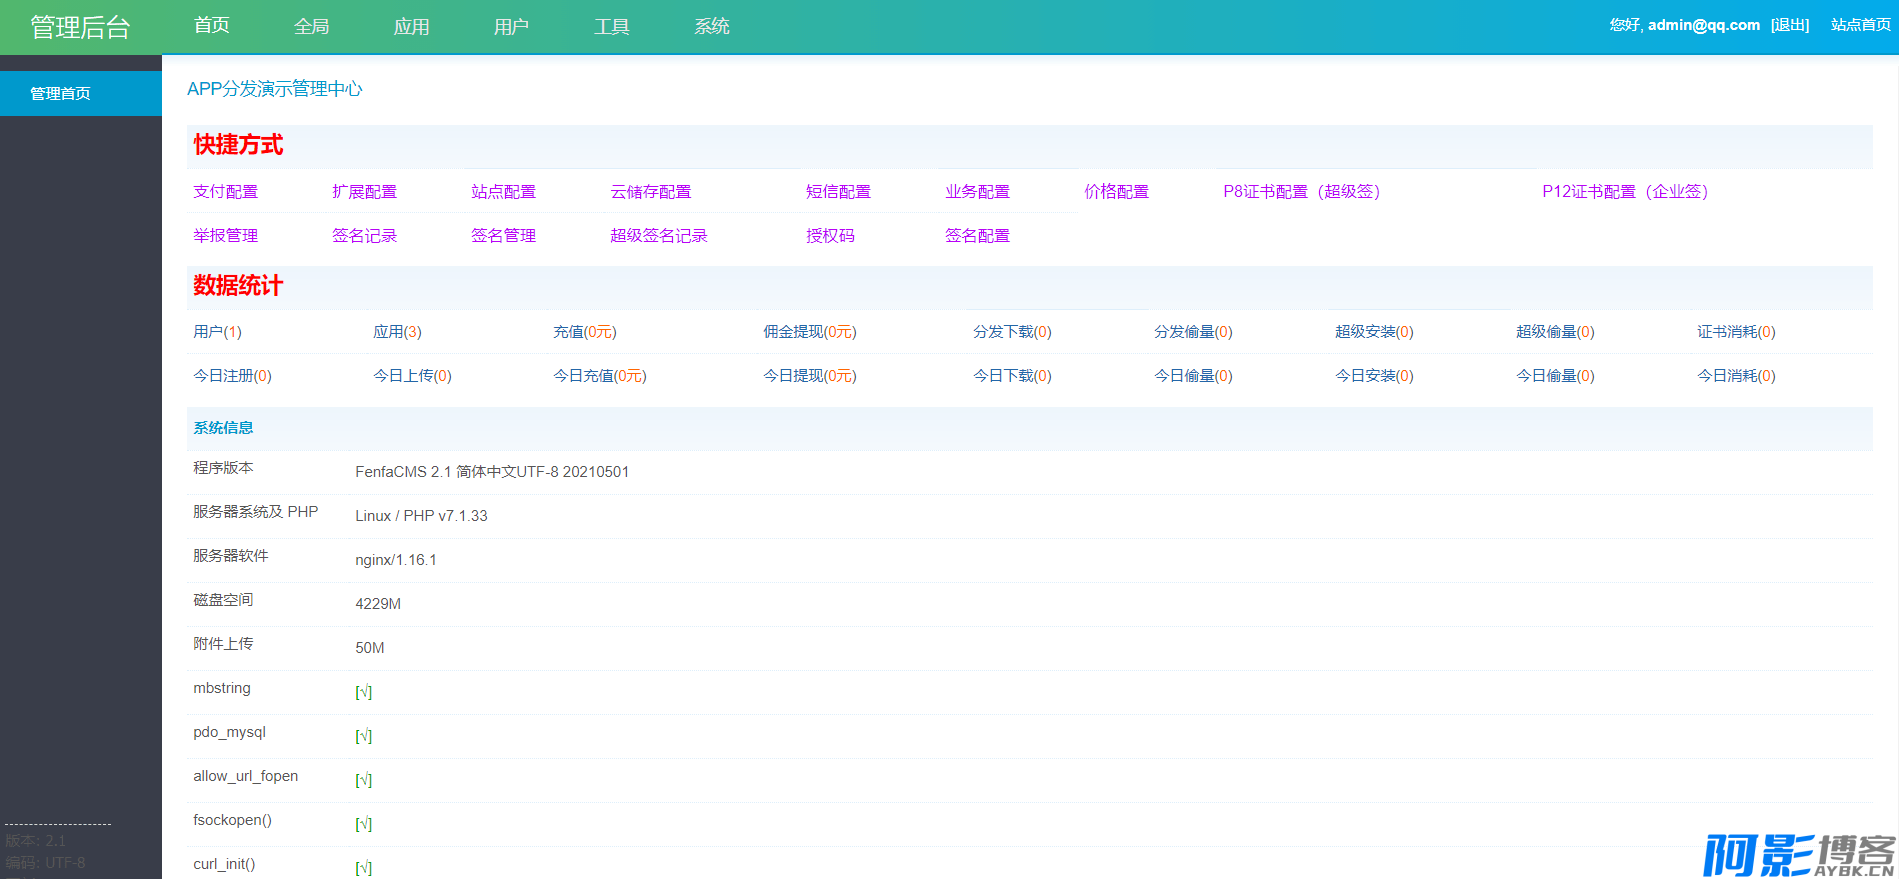Image resolution: width=1899 pixels, height=879 pixels.
Task: Open the 系统 top menu
Action: point(712,26)
